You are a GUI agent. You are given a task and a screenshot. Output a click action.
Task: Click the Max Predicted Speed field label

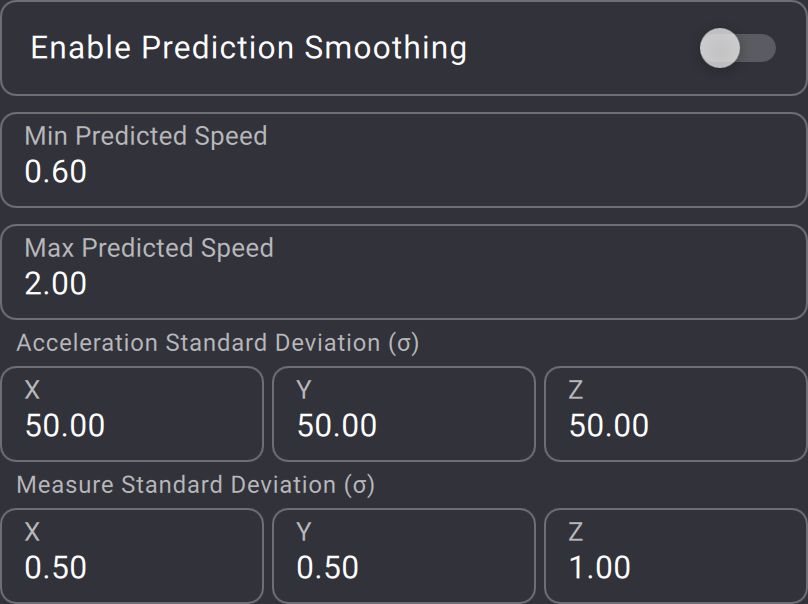coord(149,248)
